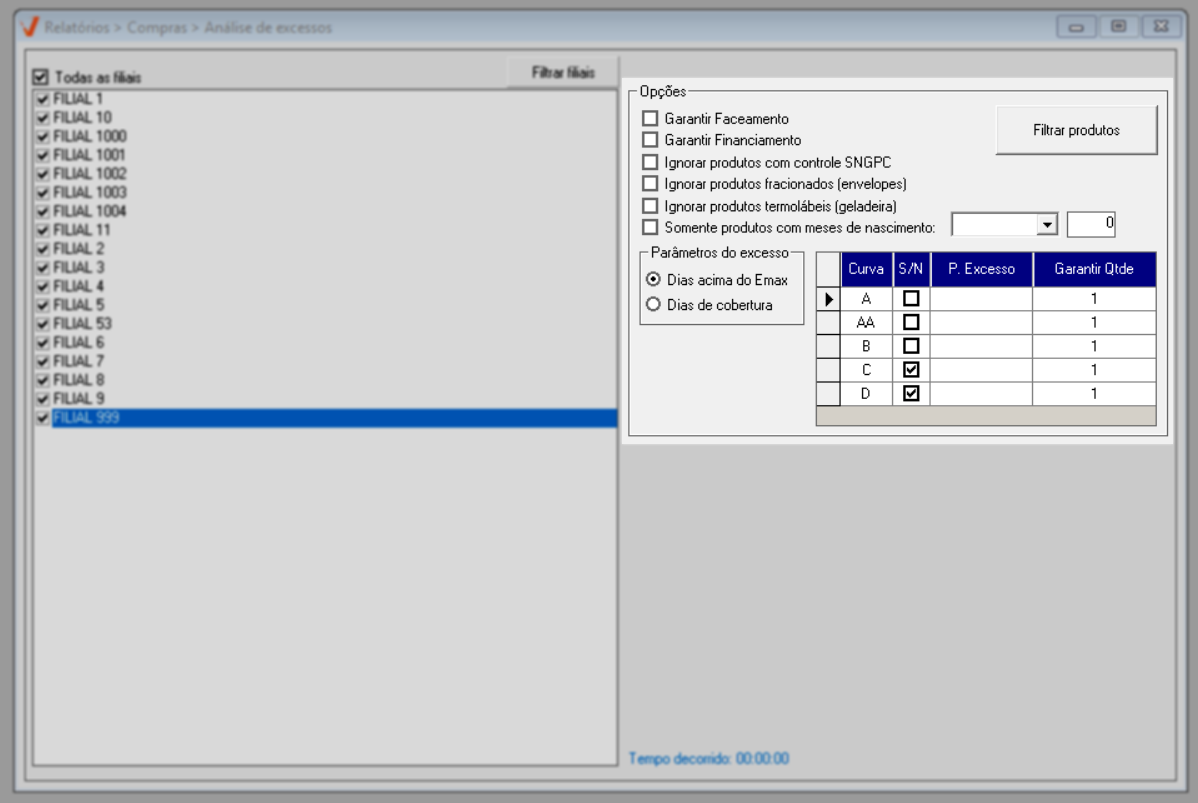This screenshot has height=803, width=1198.
Task: Toggle the FILIAL 11 checkbox
Action: 43,230
